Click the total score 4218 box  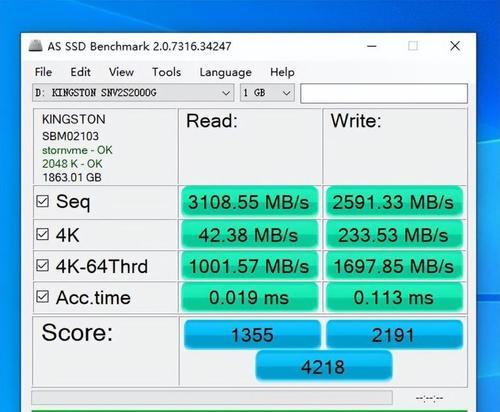click(x=324, y=366)
